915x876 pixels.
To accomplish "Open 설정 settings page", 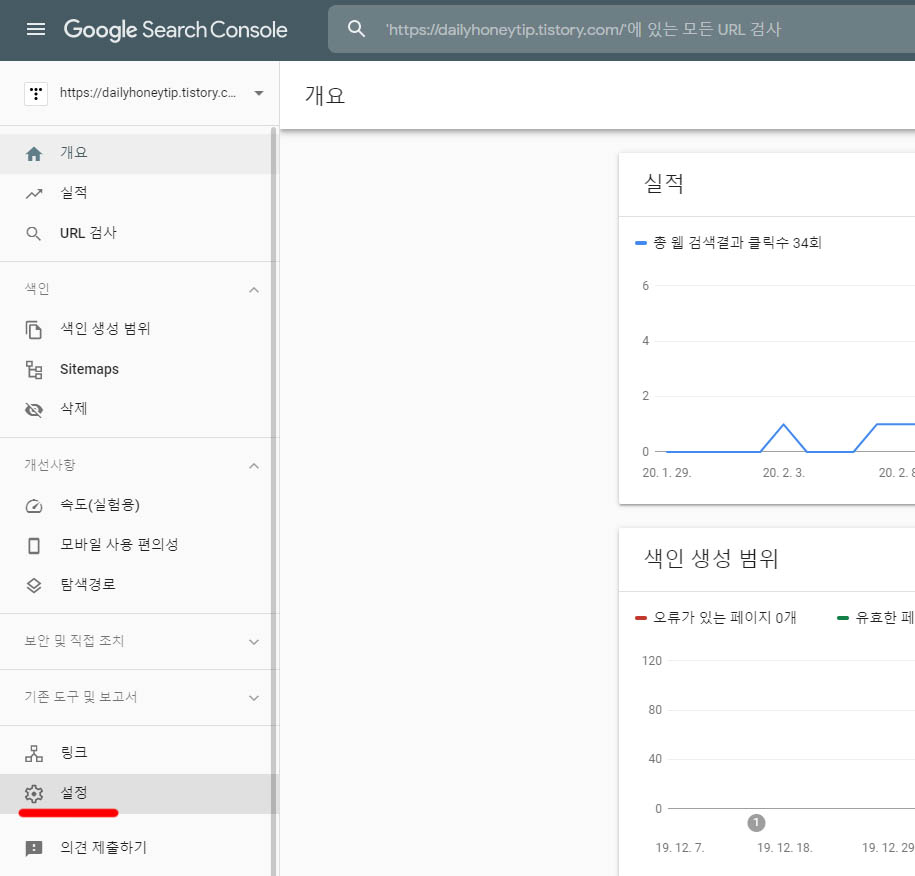I will [x=136, y=793].
